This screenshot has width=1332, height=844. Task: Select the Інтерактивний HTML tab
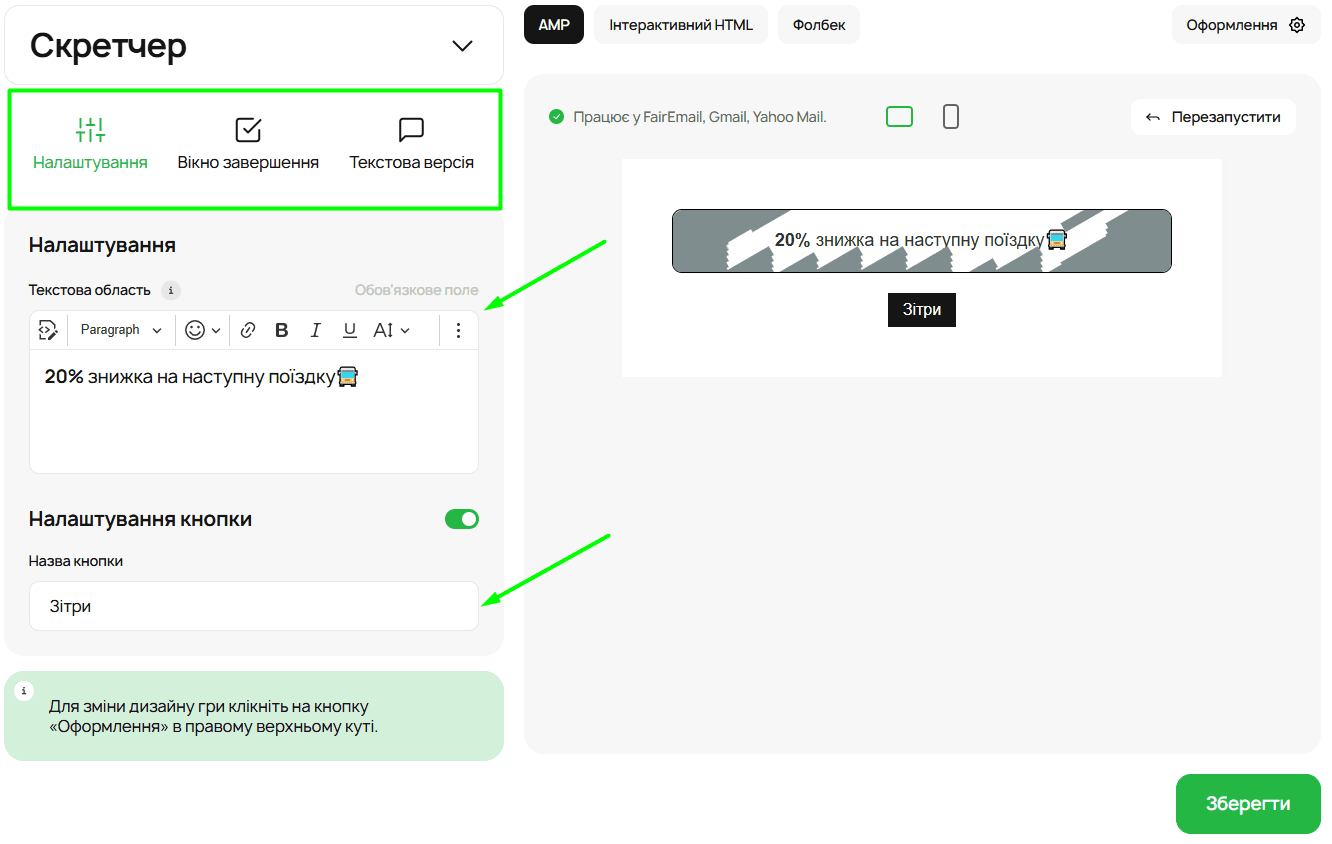point(680,25)
